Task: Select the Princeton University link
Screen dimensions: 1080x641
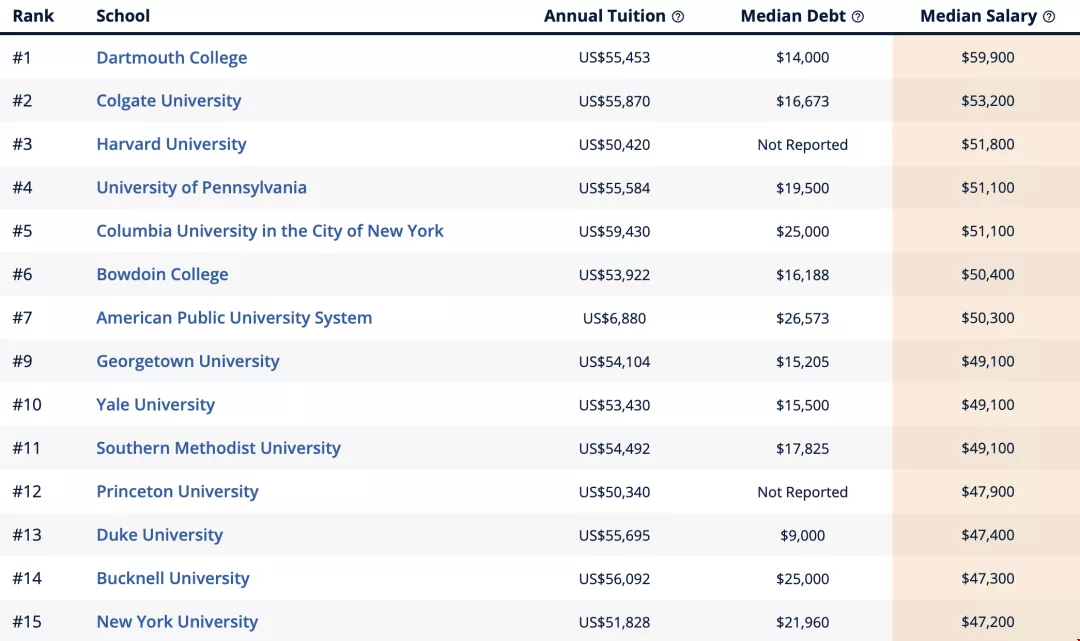Action: (177, 492)
